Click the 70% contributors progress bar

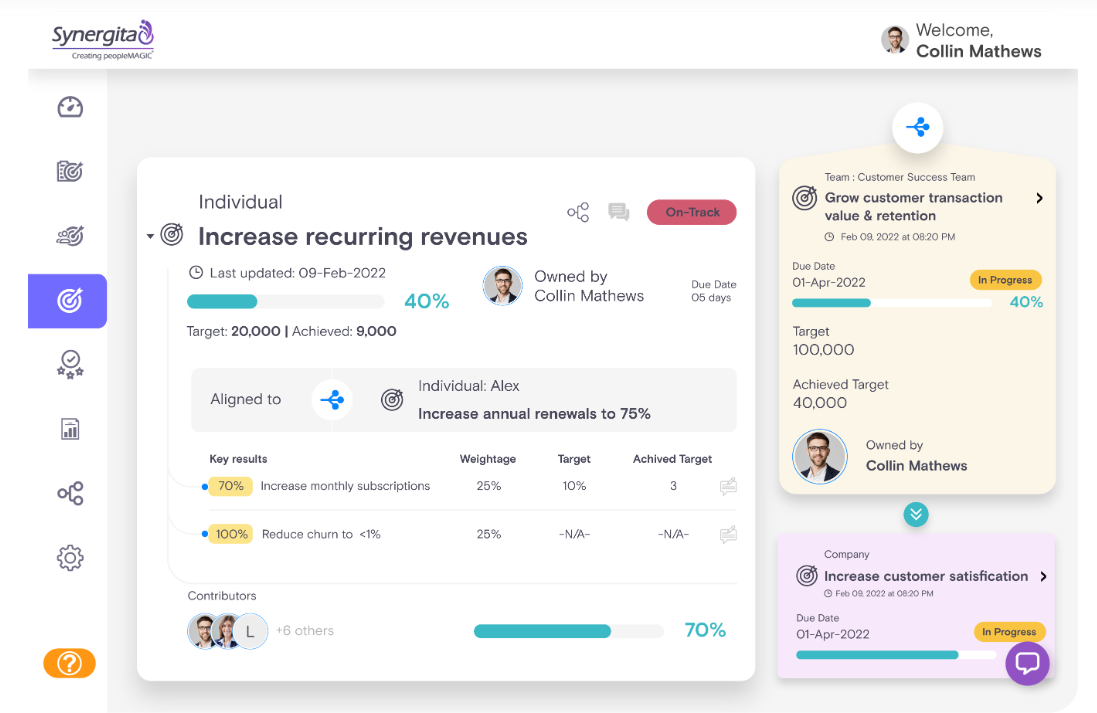(568, 631)
